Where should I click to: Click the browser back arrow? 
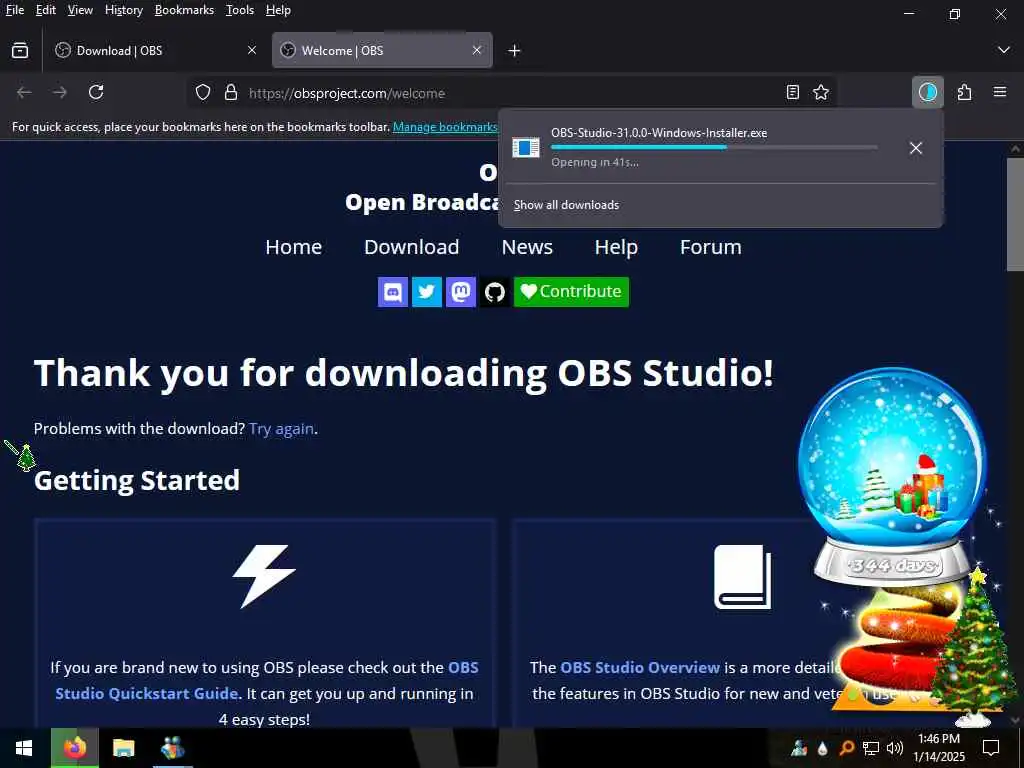[x=24, y=93]
